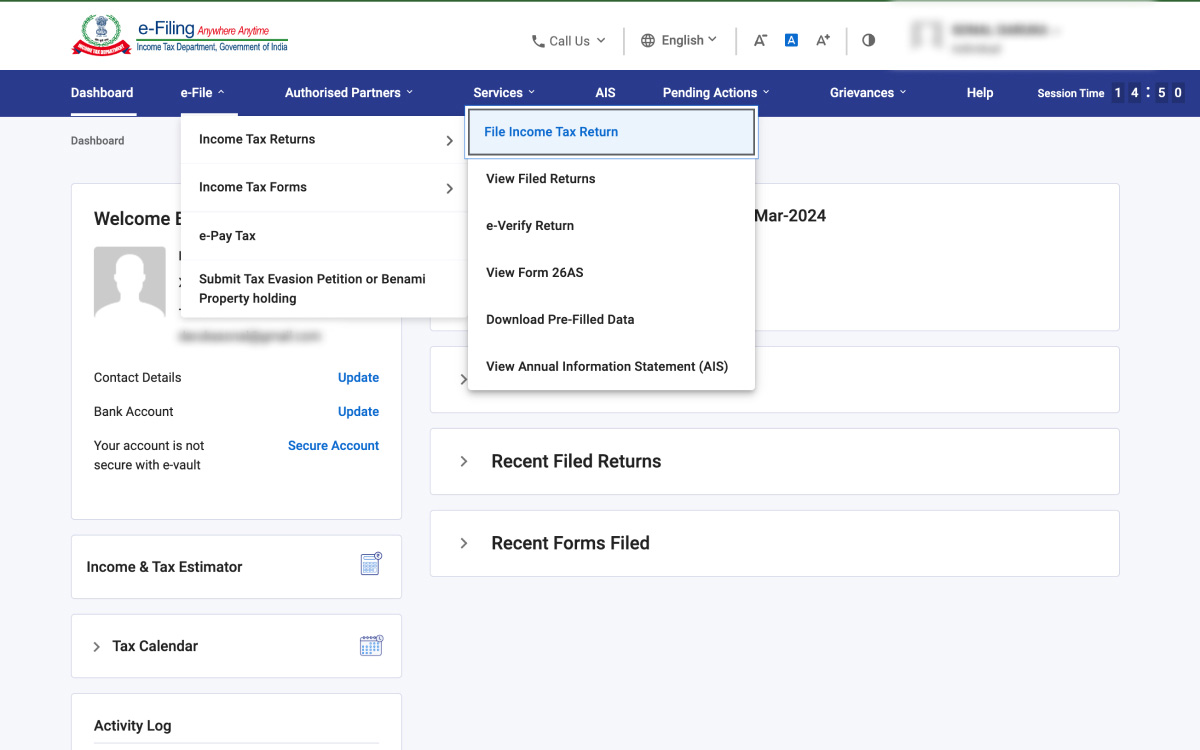Image resolution: width=1200 pixels, height=750 pixels.
Task: Expand the Tax Calendar section
Action: (96, 646)
